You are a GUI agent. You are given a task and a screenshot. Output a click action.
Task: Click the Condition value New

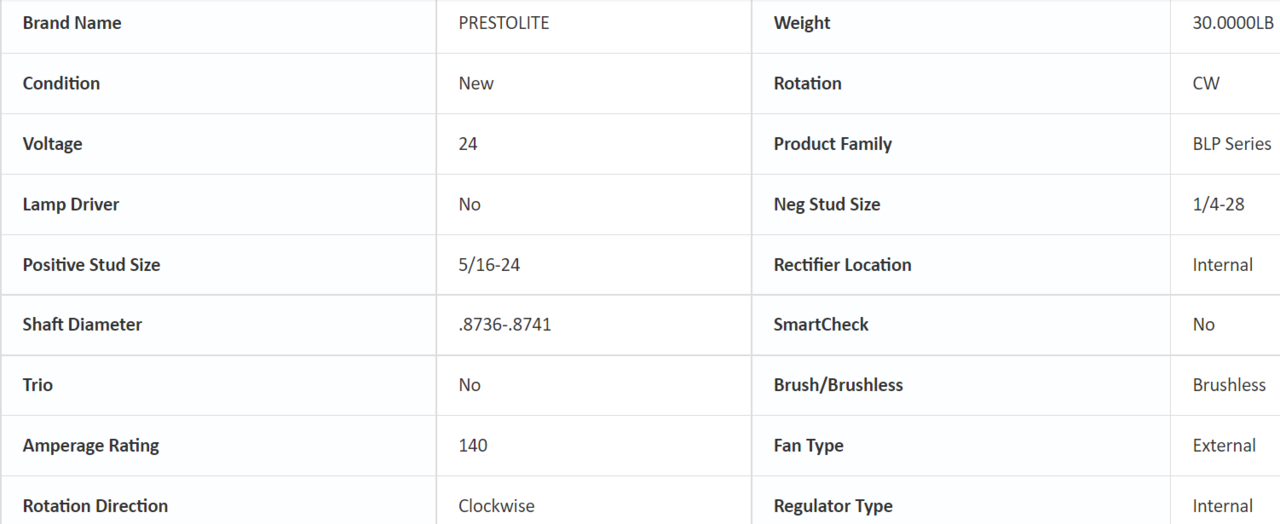pos(476,83)
